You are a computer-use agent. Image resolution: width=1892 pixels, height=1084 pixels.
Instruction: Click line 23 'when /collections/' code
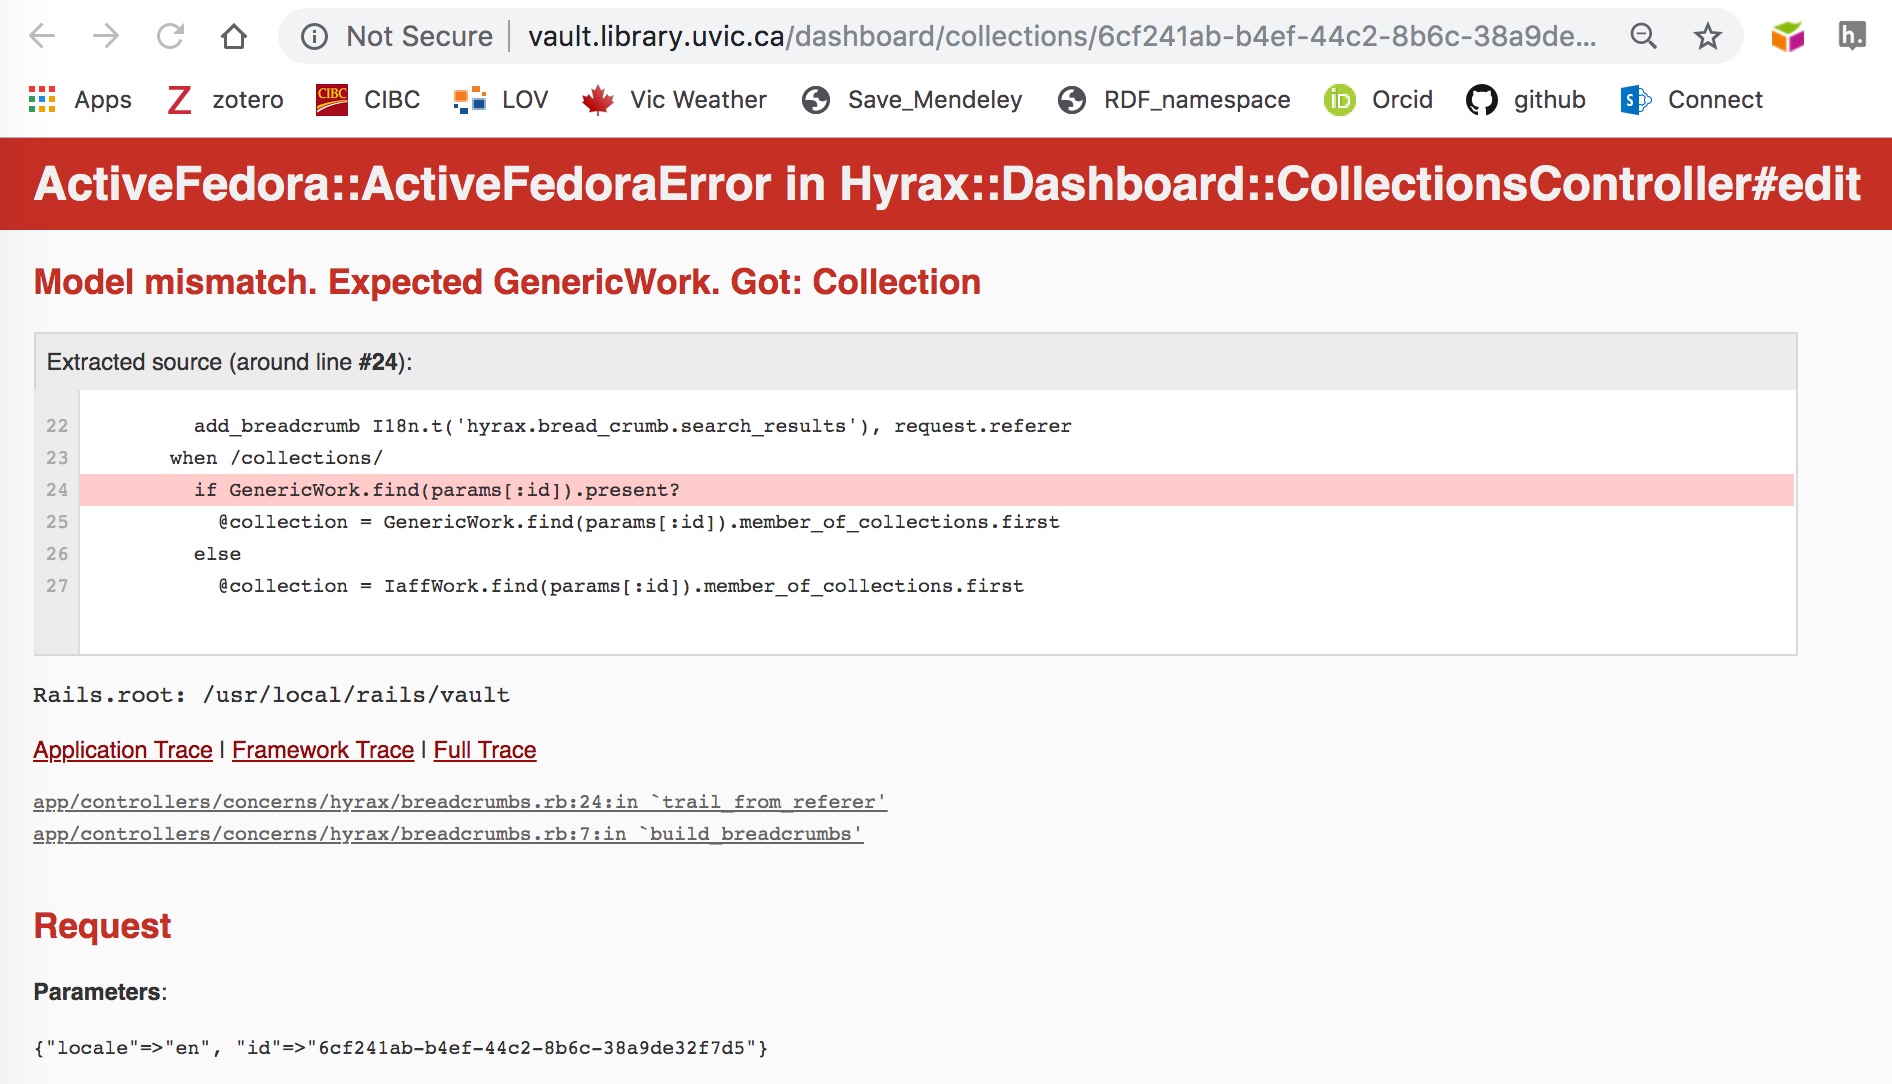[276, 458]
